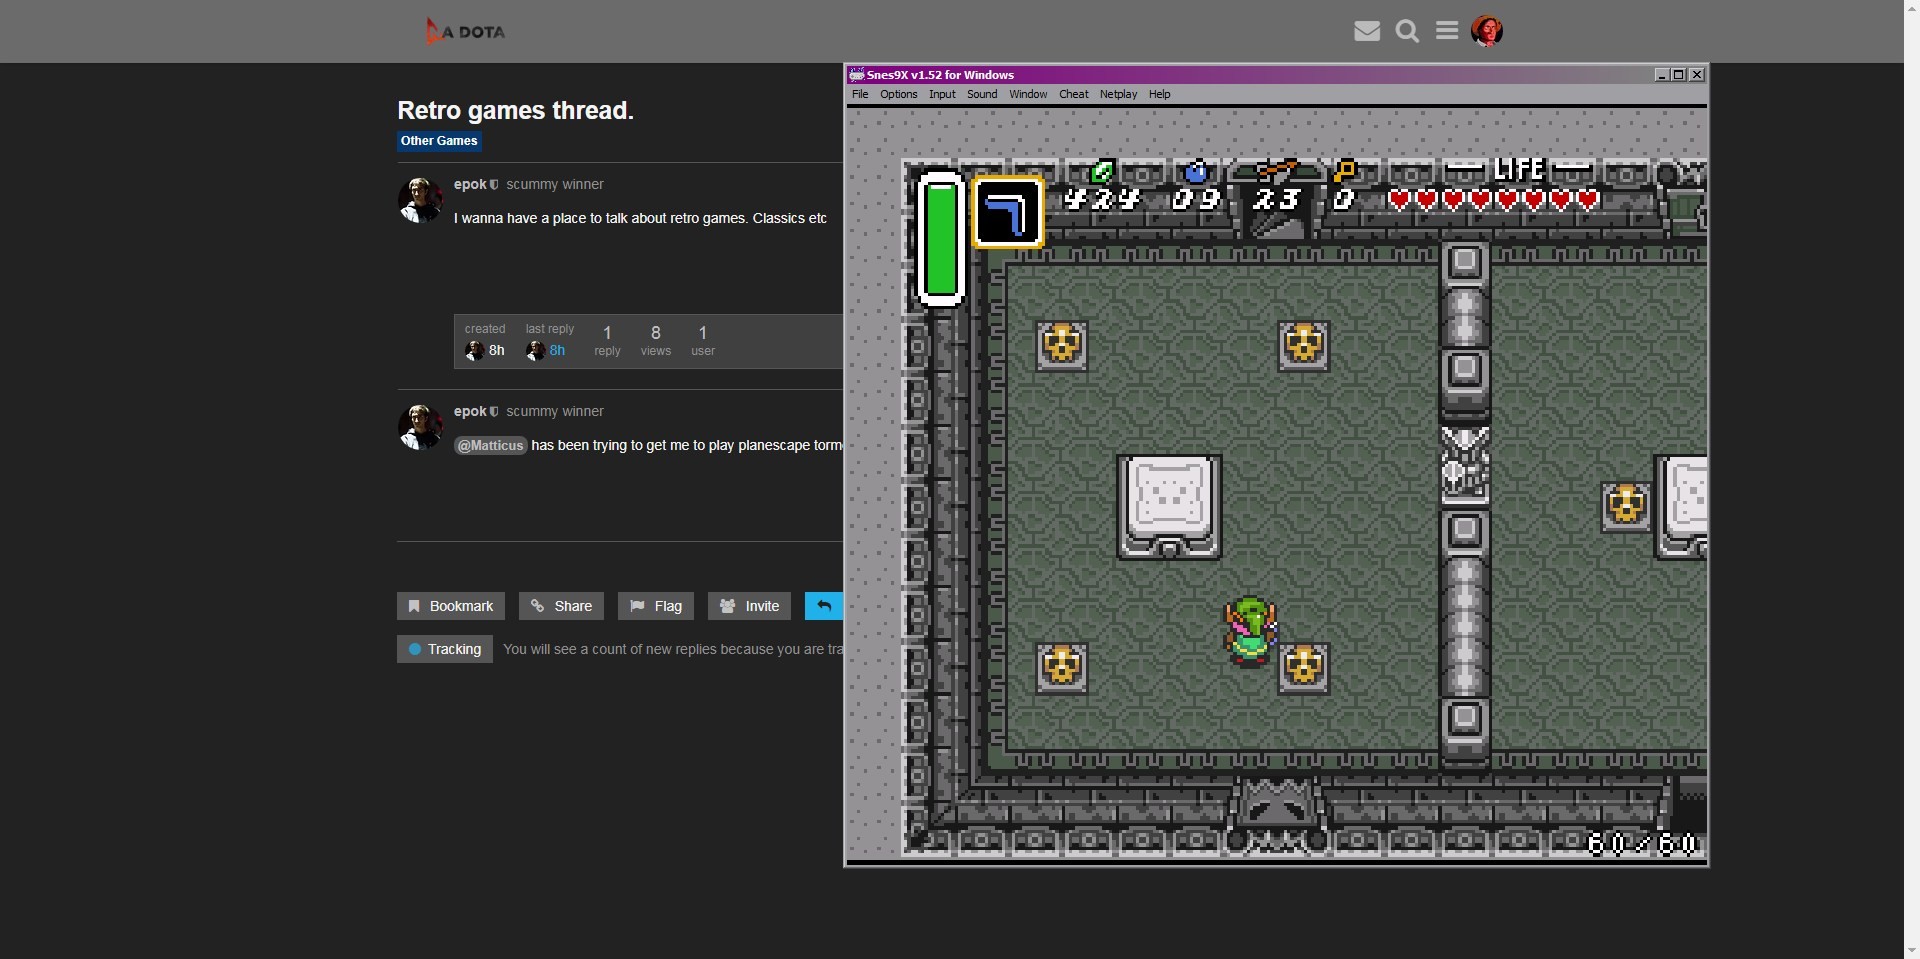Maximize the Snes9X window

(1679, 74)
